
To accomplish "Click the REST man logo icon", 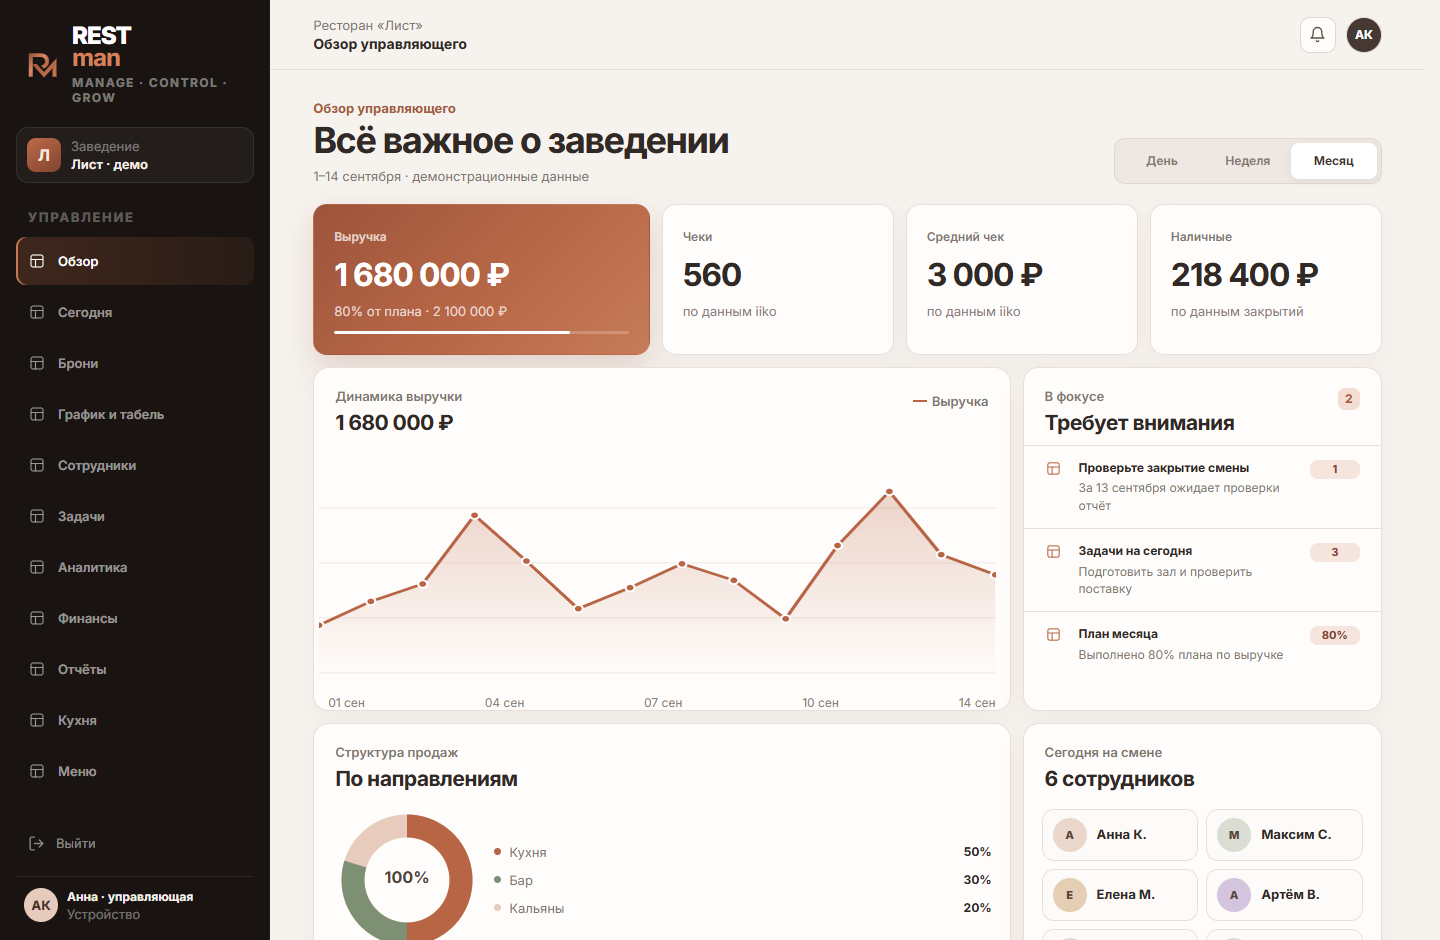I will click(42, 66).
